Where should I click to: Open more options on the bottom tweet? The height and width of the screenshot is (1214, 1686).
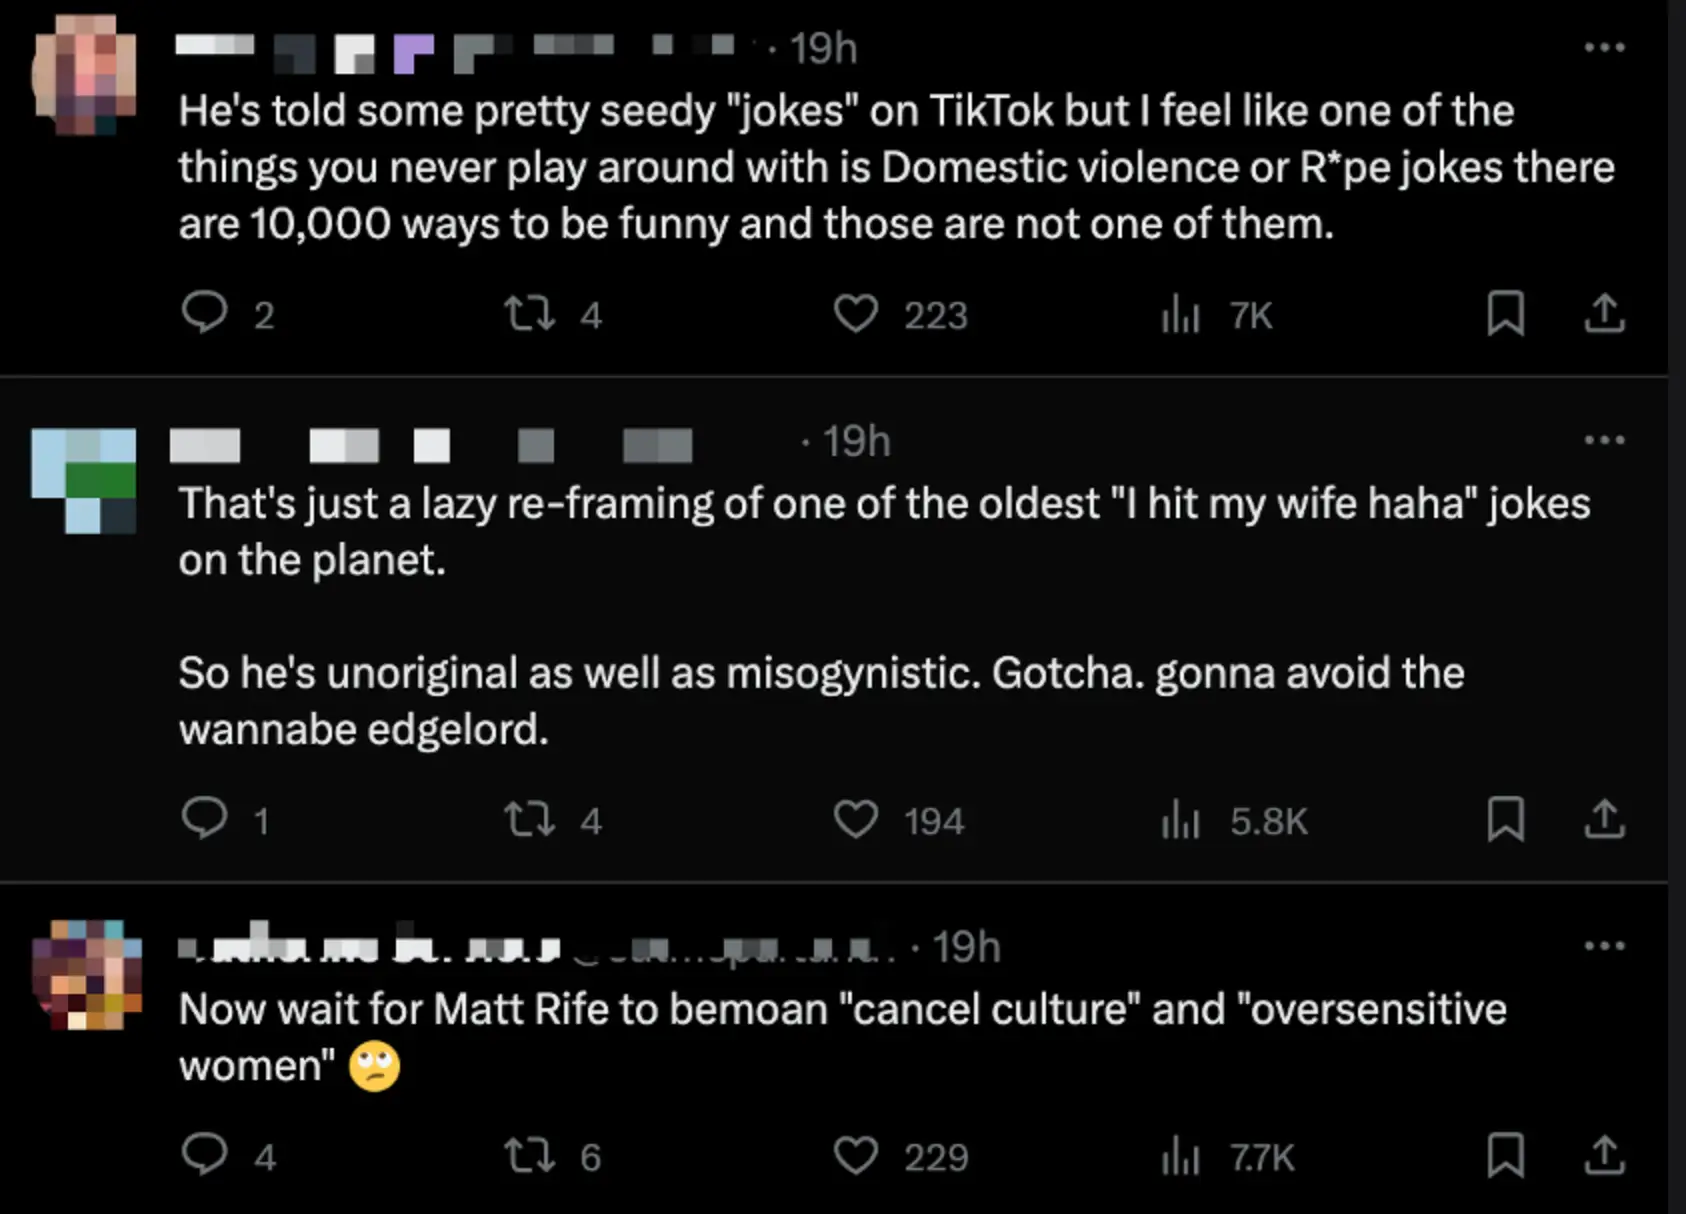point(1604,946)
